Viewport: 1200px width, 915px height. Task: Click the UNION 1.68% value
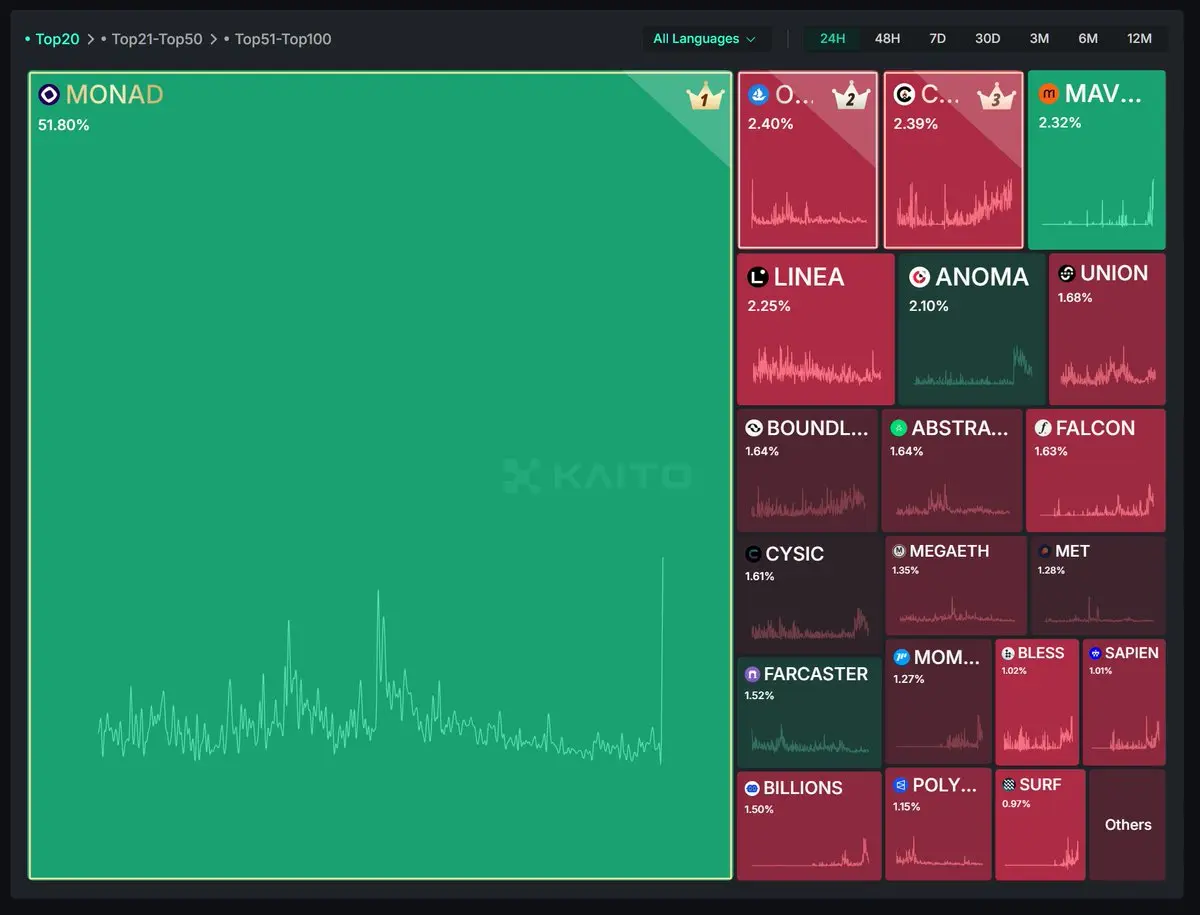click(1075, 298)
